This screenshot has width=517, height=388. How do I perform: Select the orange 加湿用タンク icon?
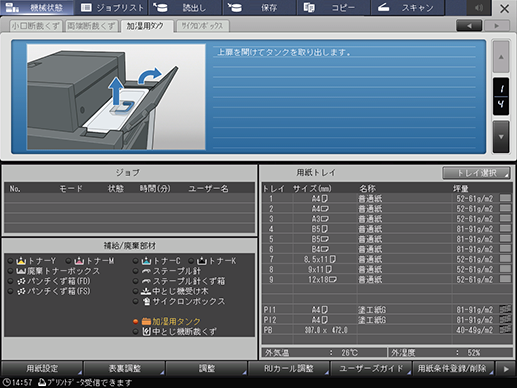point(146,321)
